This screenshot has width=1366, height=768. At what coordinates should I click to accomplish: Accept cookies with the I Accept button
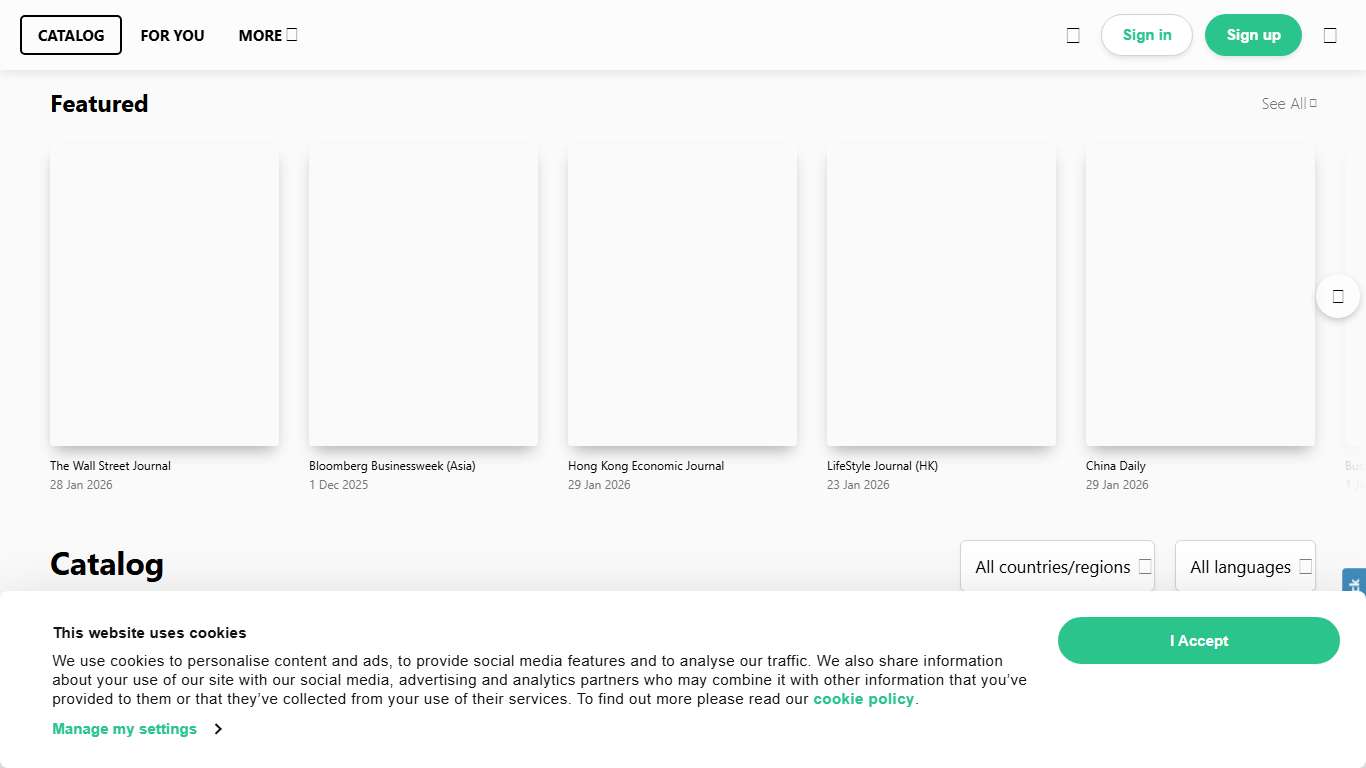[1198, 641]
